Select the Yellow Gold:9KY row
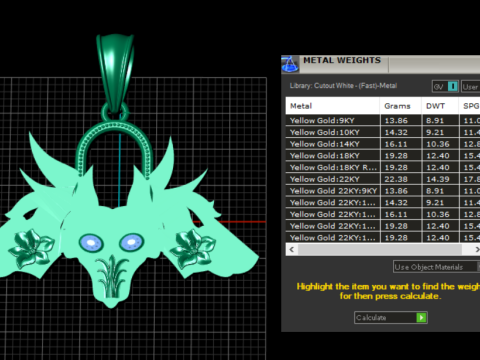The width and height of the screenshot is (480, 360). tap(383, 121)
